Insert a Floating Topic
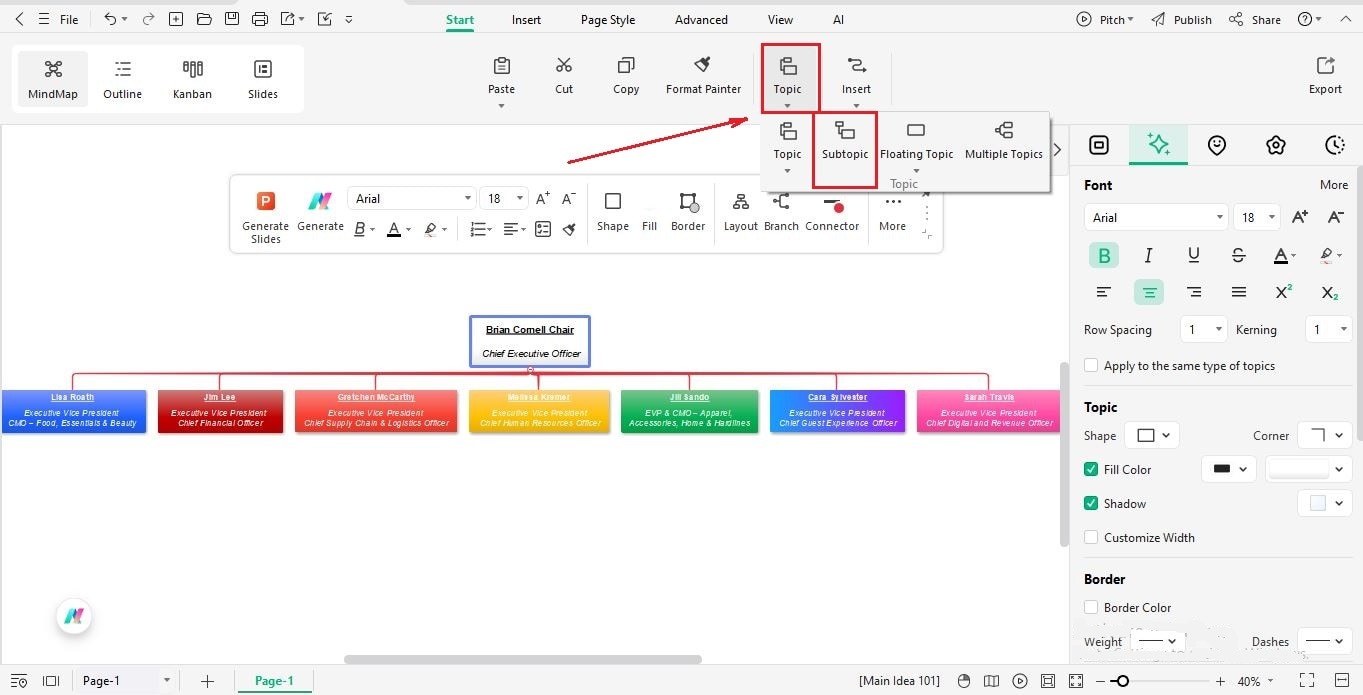 [x=916, y=140]
